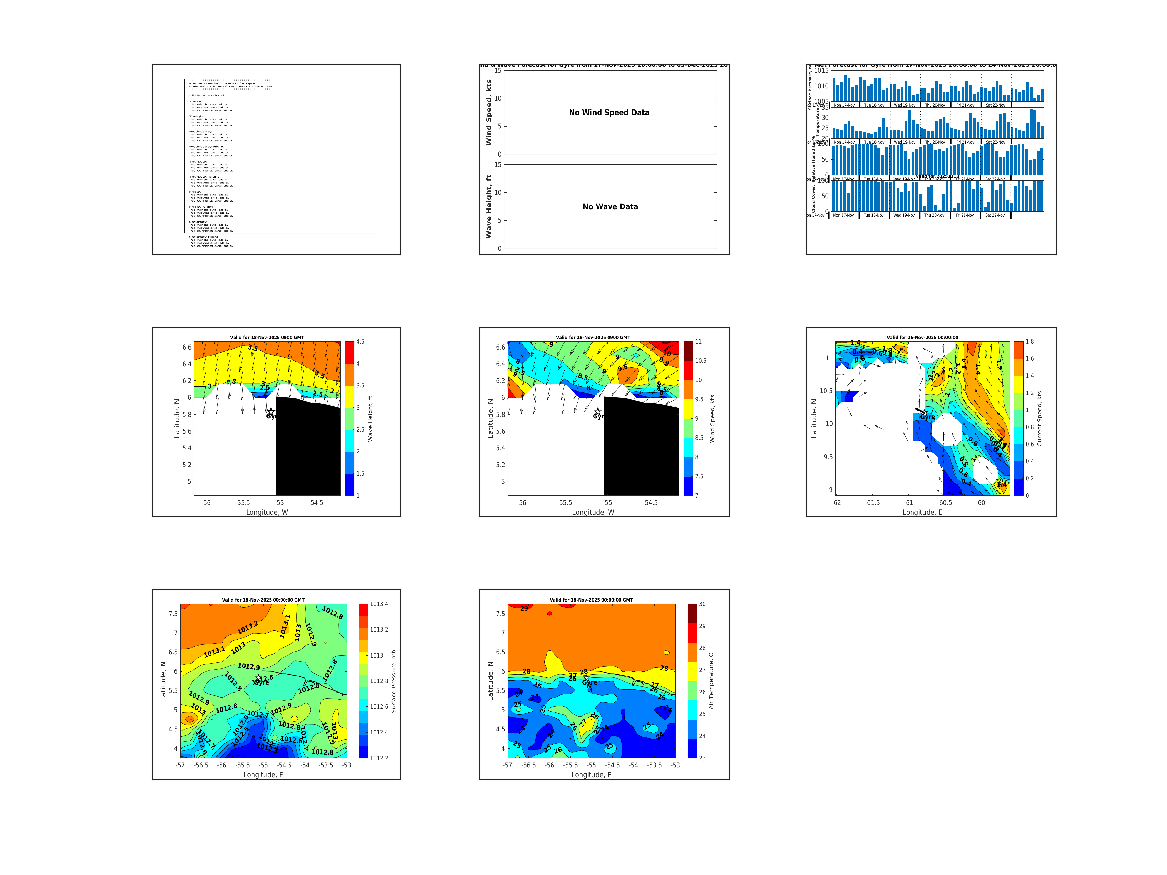
Task: Select the star location marker on wind speed map
Action: click(598, 411)
